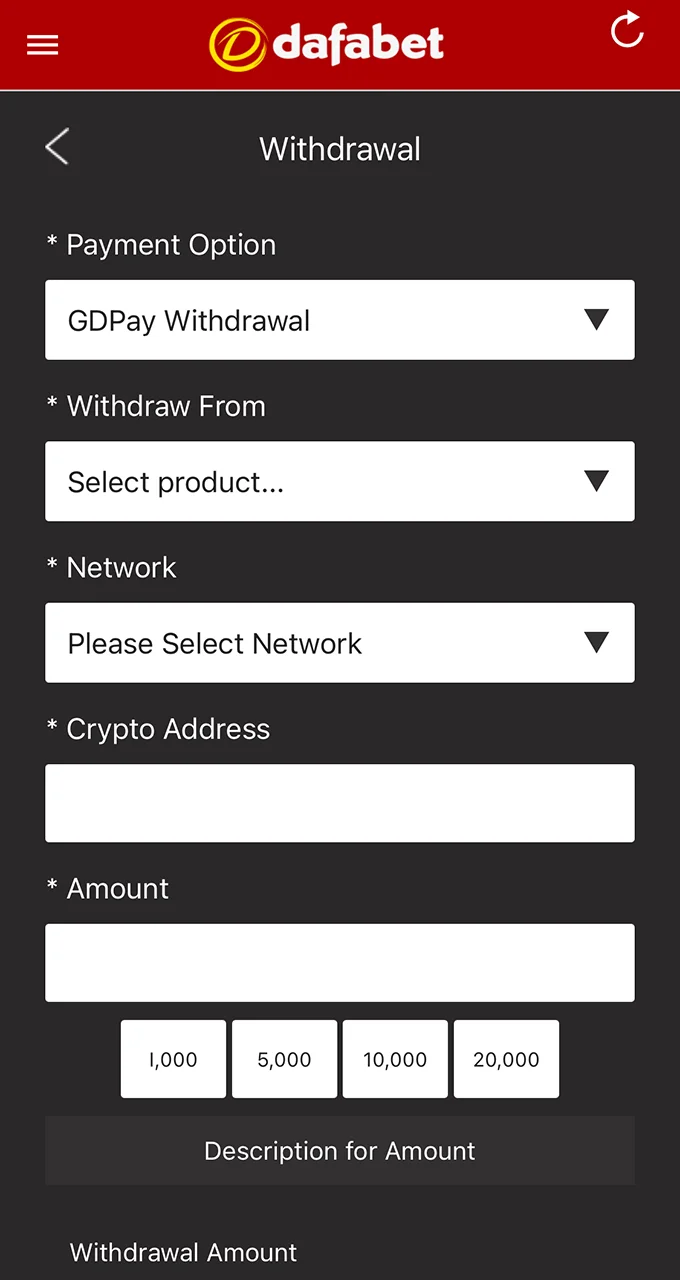
Task: Click the Withdrawal page title
Action: tap(340, 150)
